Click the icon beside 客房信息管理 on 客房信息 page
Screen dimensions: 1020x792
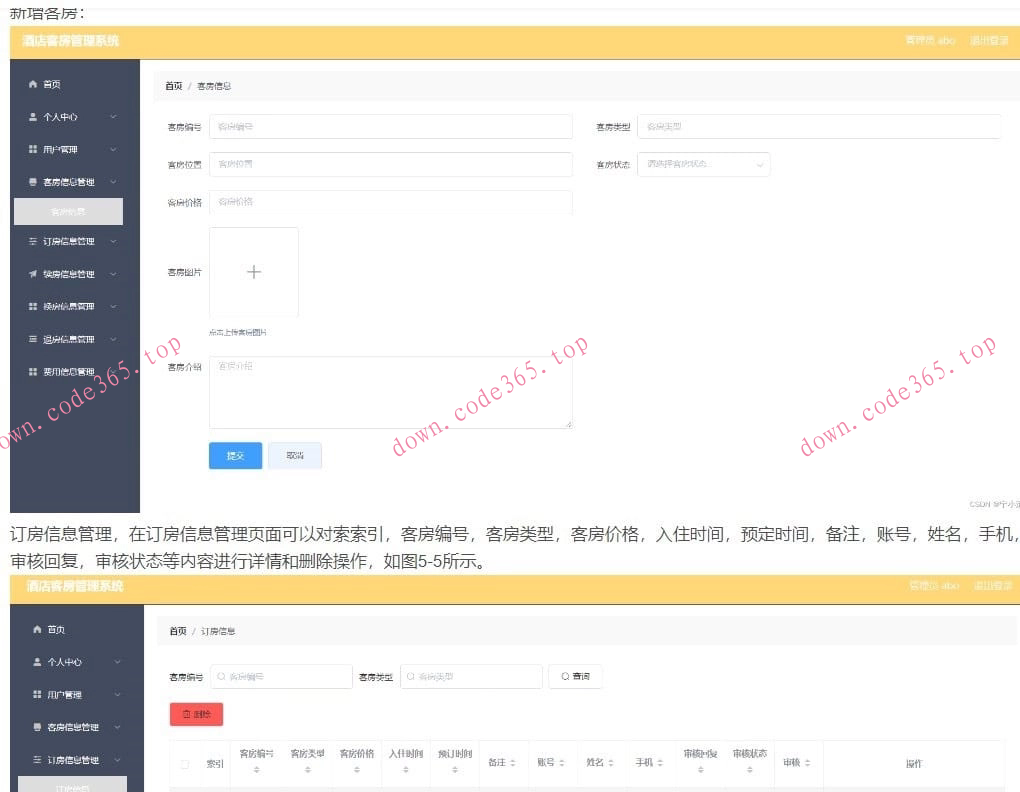[x=33, y=181]
